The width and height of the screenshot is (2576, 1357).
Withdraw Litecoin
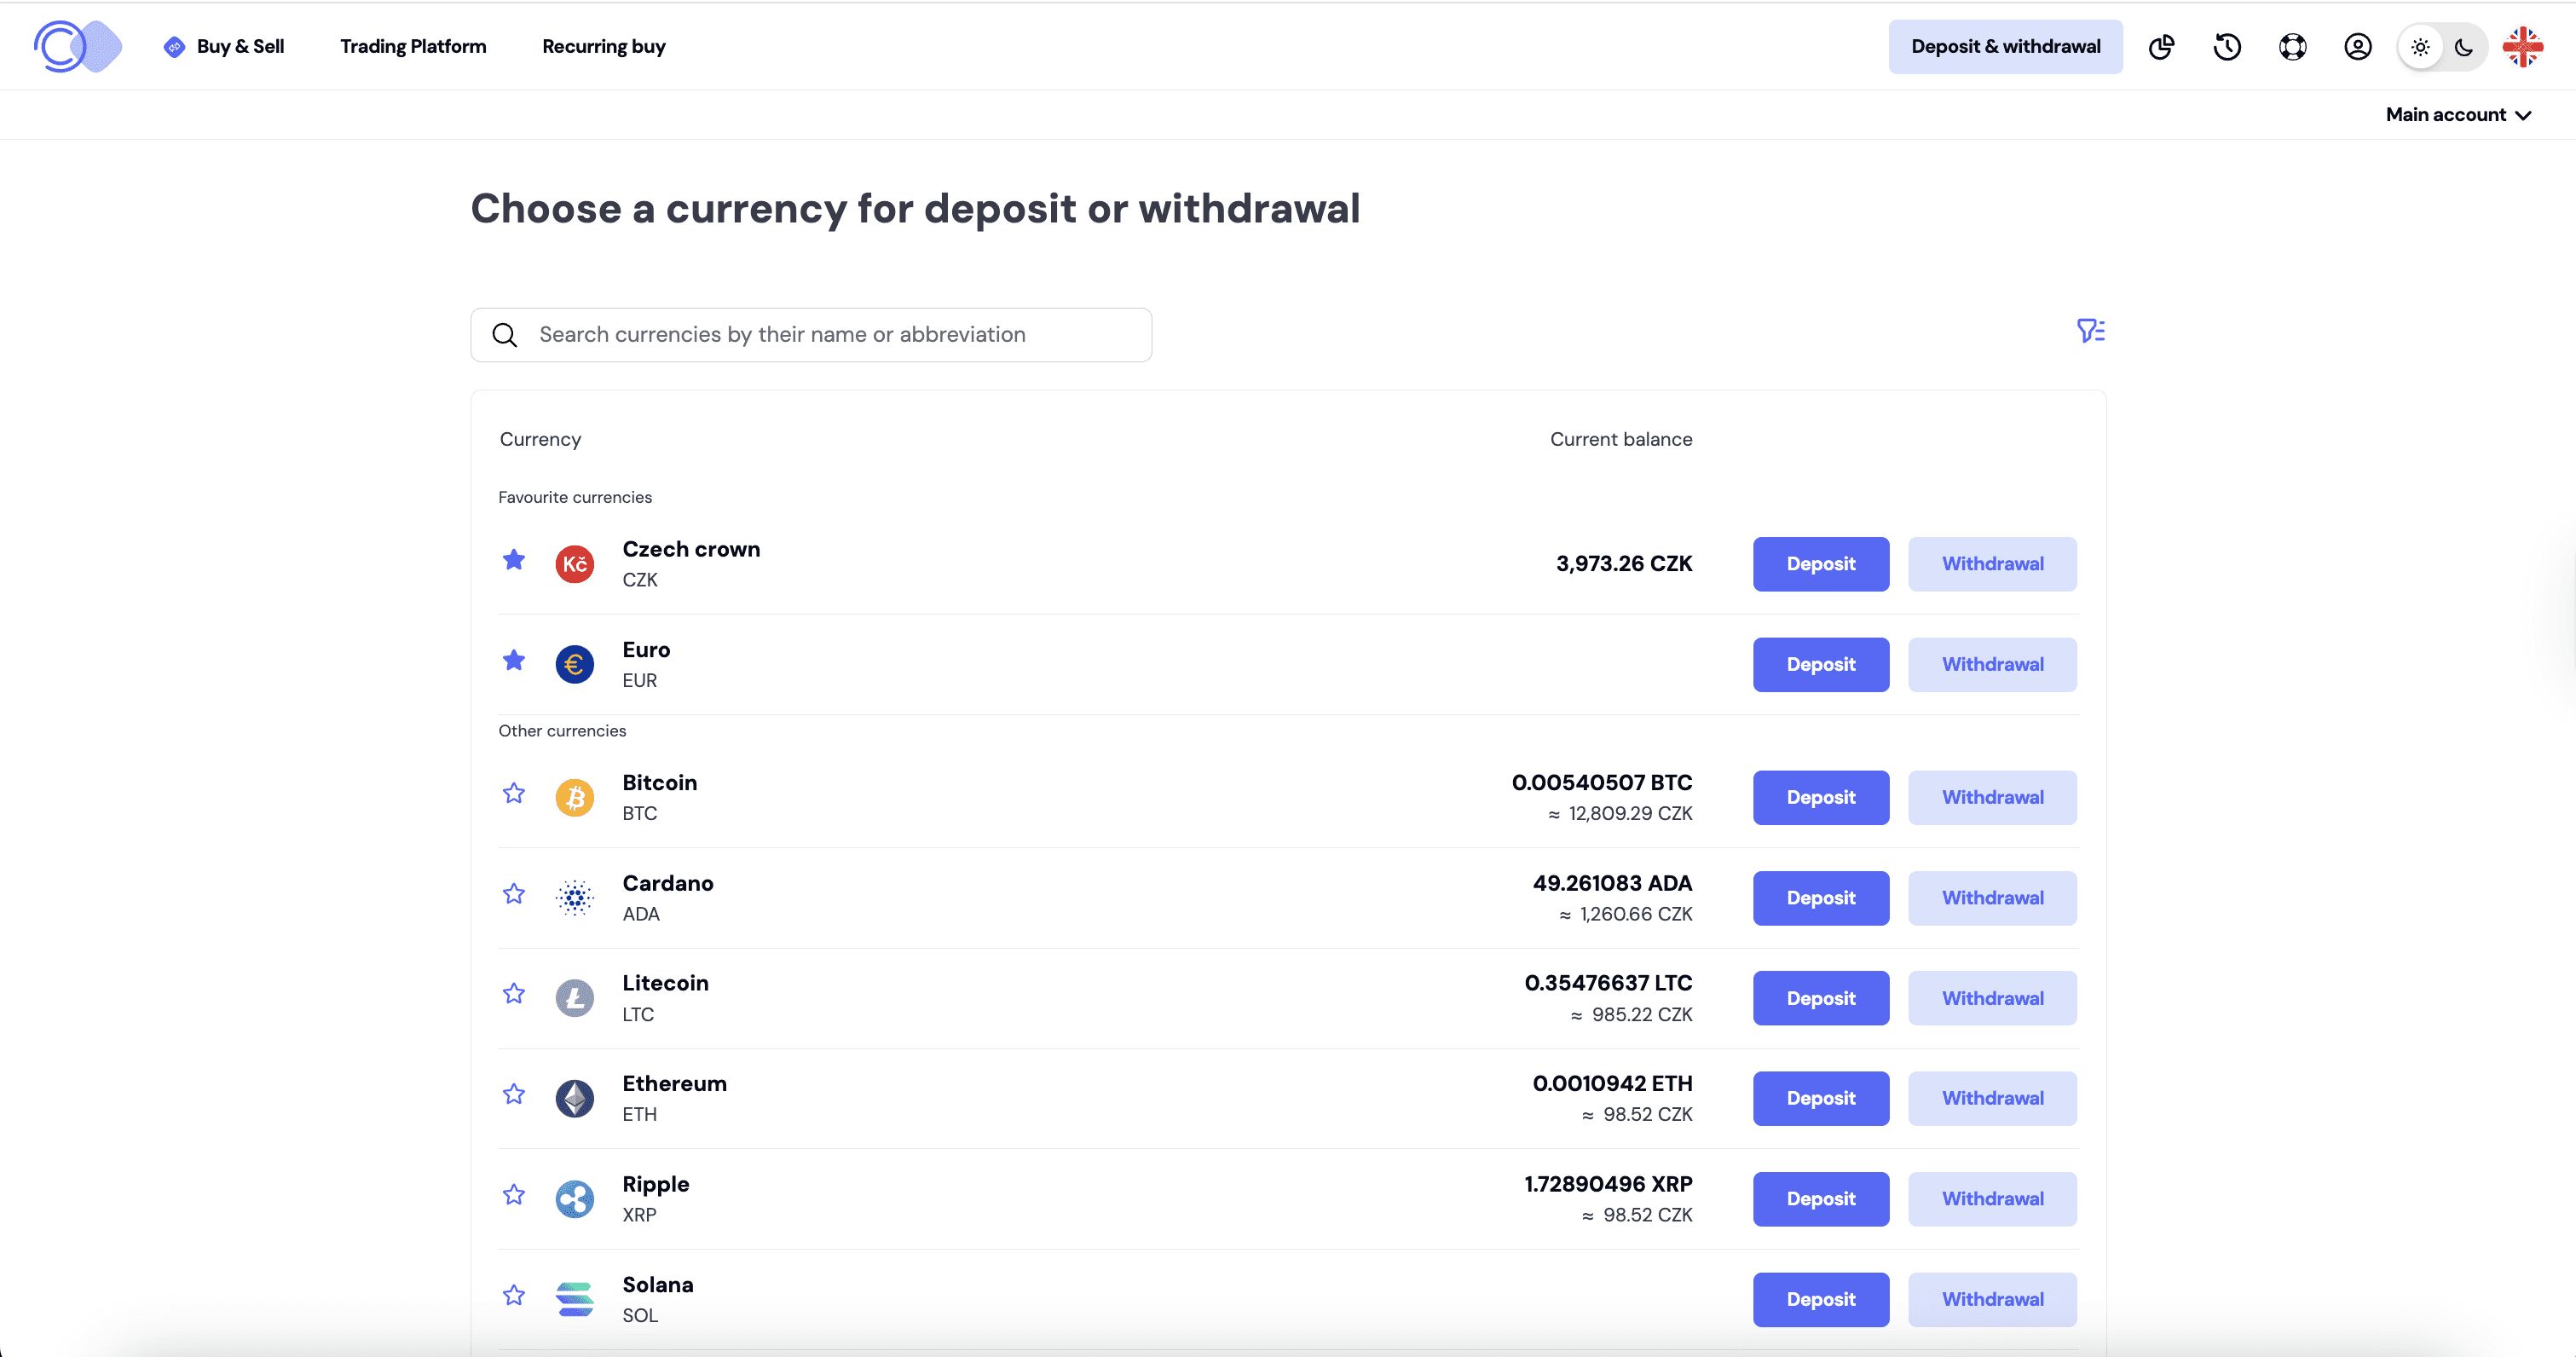click(1992, 998)
